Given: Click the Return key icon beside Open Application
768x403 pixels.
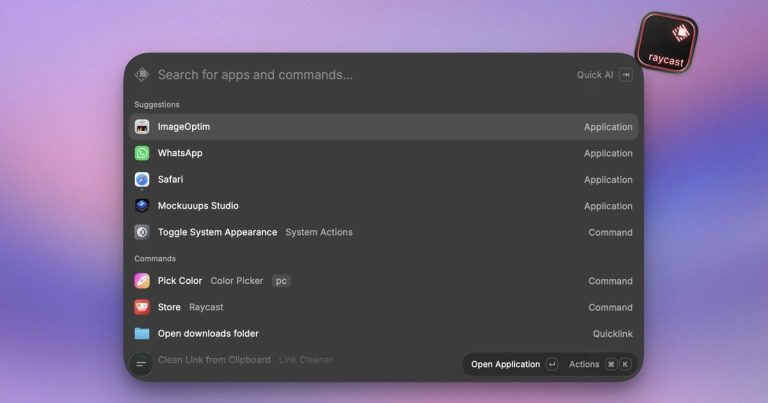Looking at the screenshot, I should coord(552,364).
